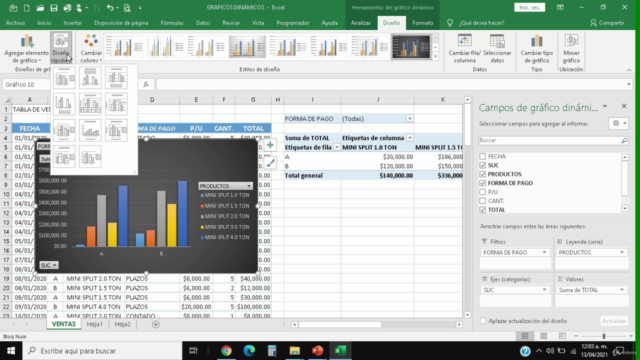
Task: Click the chart styles brush button
Action: click(270, 163)
